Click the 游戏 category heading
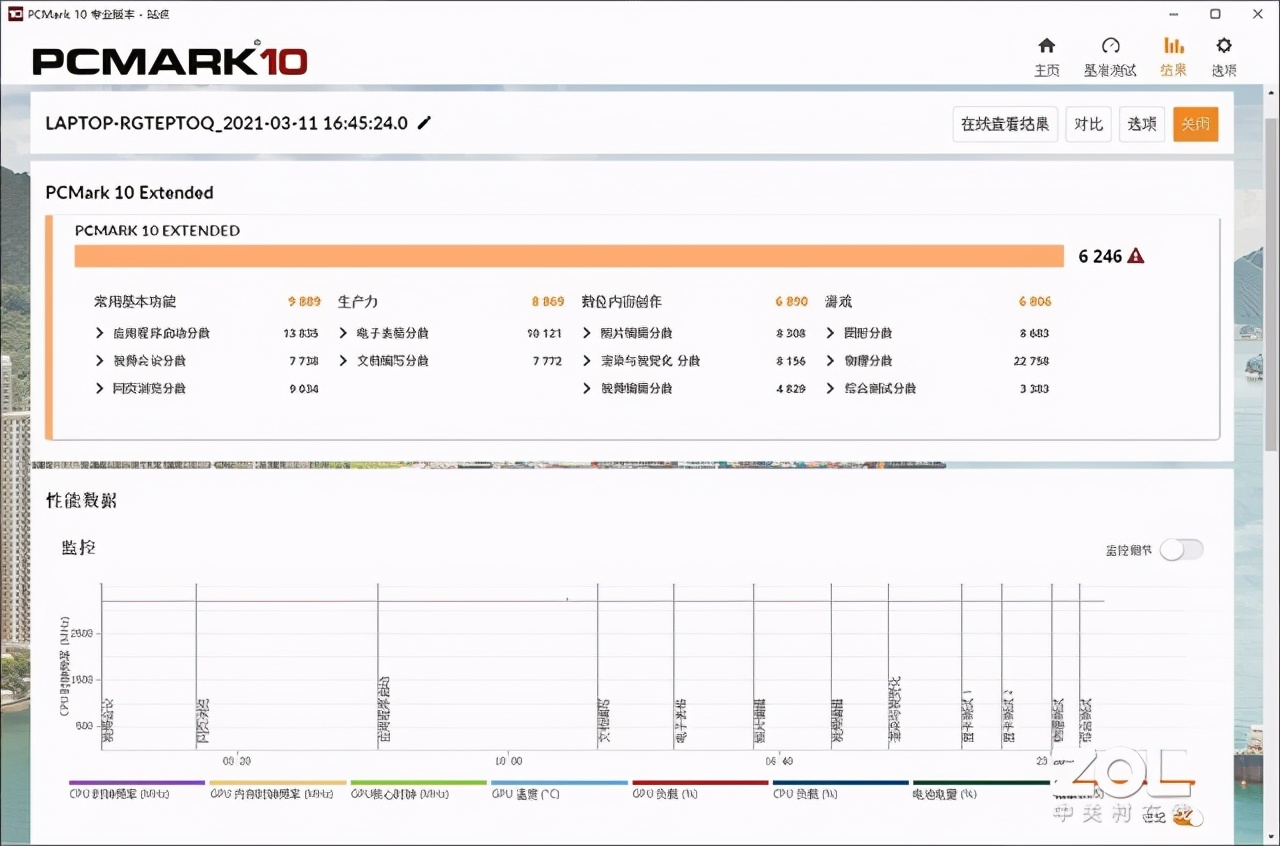 [839, 301]
